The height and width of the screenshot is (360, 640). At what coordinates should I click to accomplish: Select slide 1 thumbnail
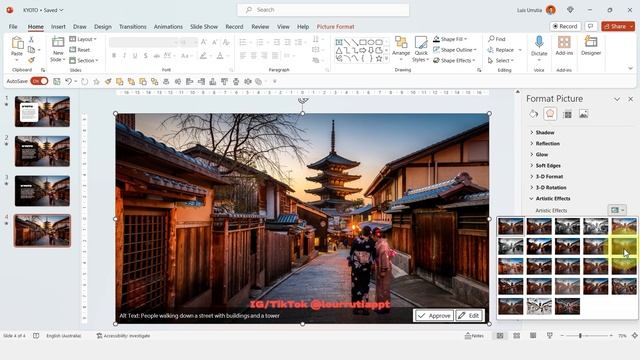42,111
